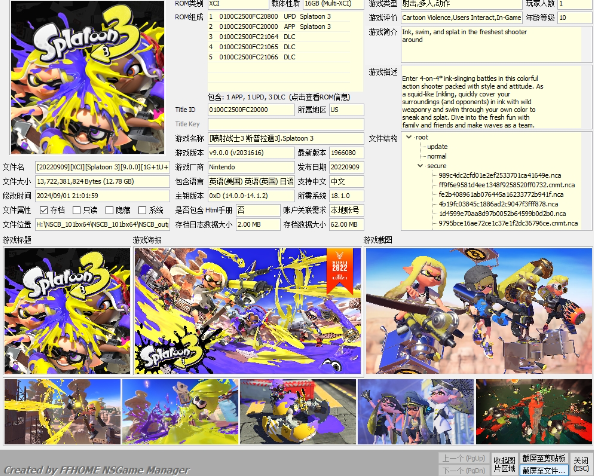Image resolution: width=594 pixels, height=476 pixels.
Task: Click the master key version field 0xD (14.0.0-14.1.2)
Action: (251, 196)
